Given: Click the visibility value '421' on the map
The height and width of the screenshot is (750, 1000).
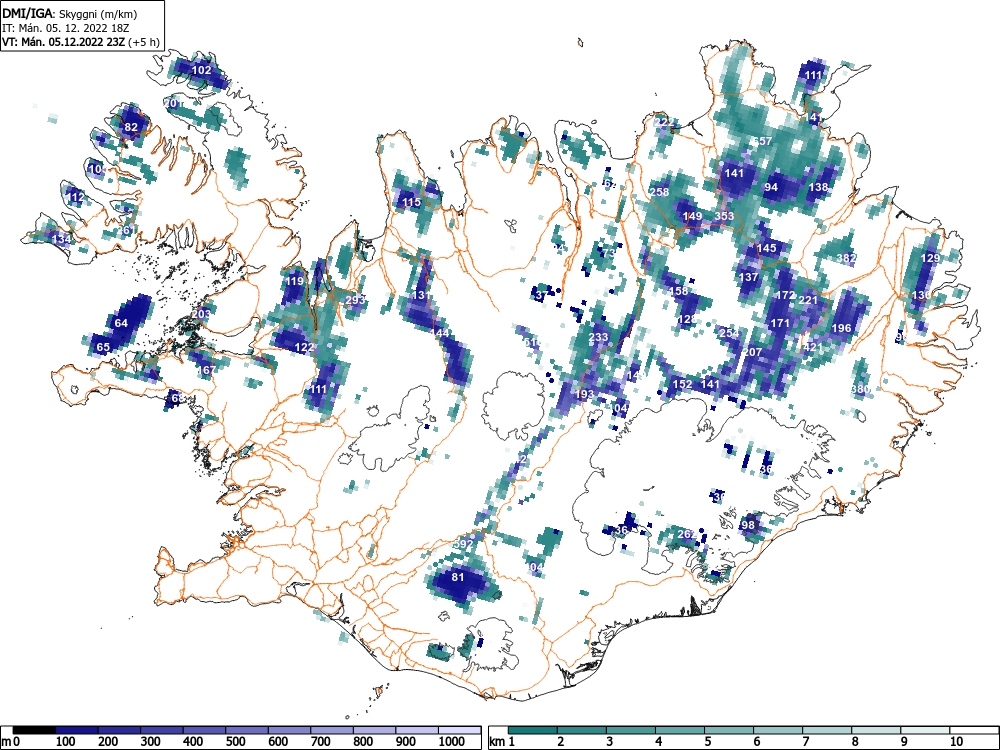Looking at the screenshot, I should click(x=813, y=348).
